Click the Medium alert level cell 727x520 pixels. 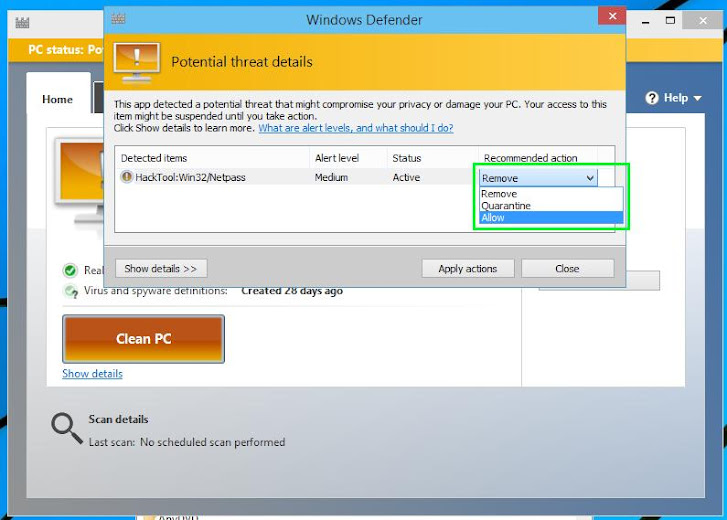331,178
